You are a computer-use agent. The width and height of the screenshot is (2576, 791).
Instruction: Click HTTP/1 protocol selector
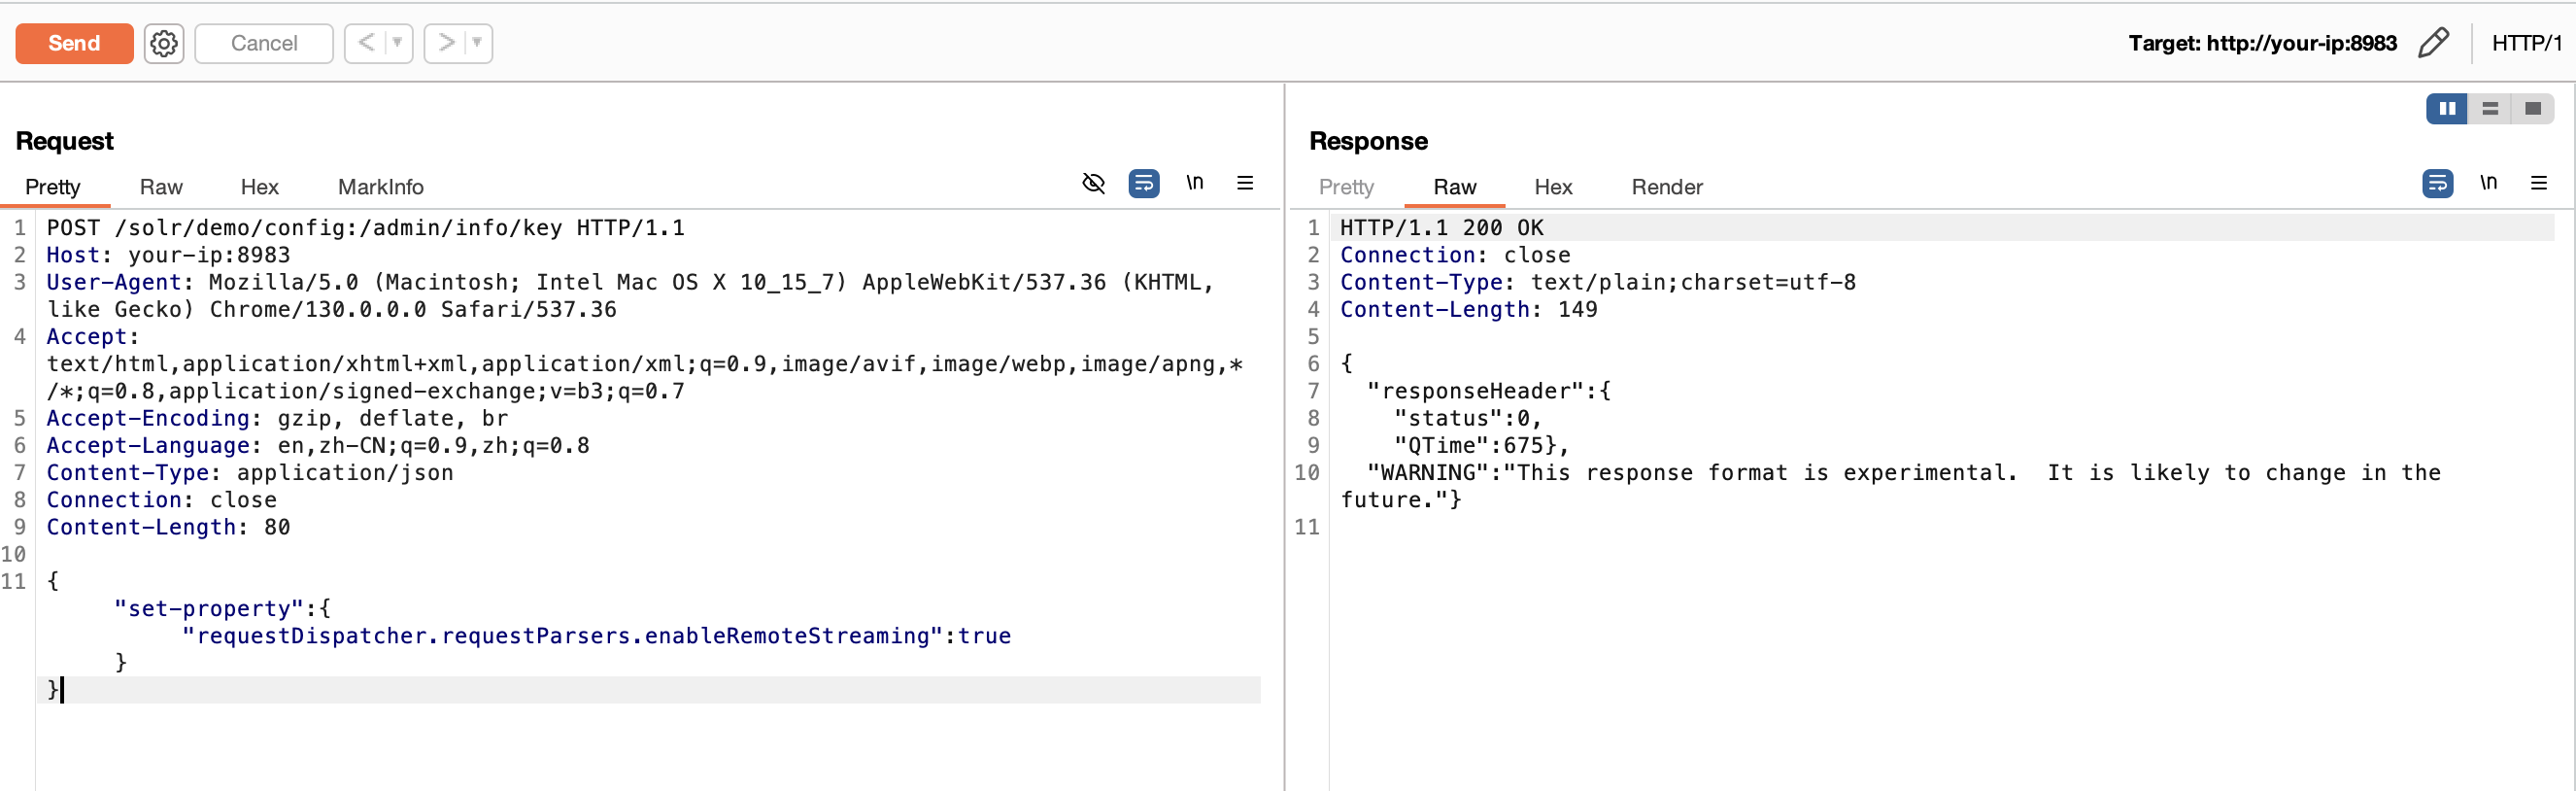[x=2525, y=43]
